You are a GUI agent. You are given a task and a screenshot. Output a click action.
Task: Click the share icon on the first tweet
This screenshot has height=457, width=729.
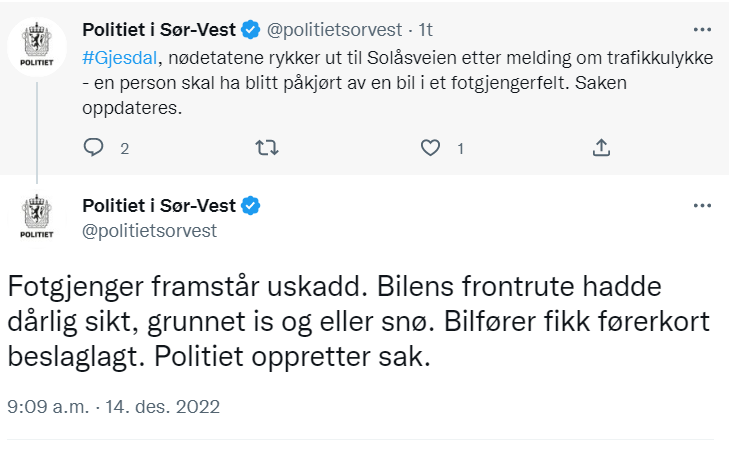[601, 148]
